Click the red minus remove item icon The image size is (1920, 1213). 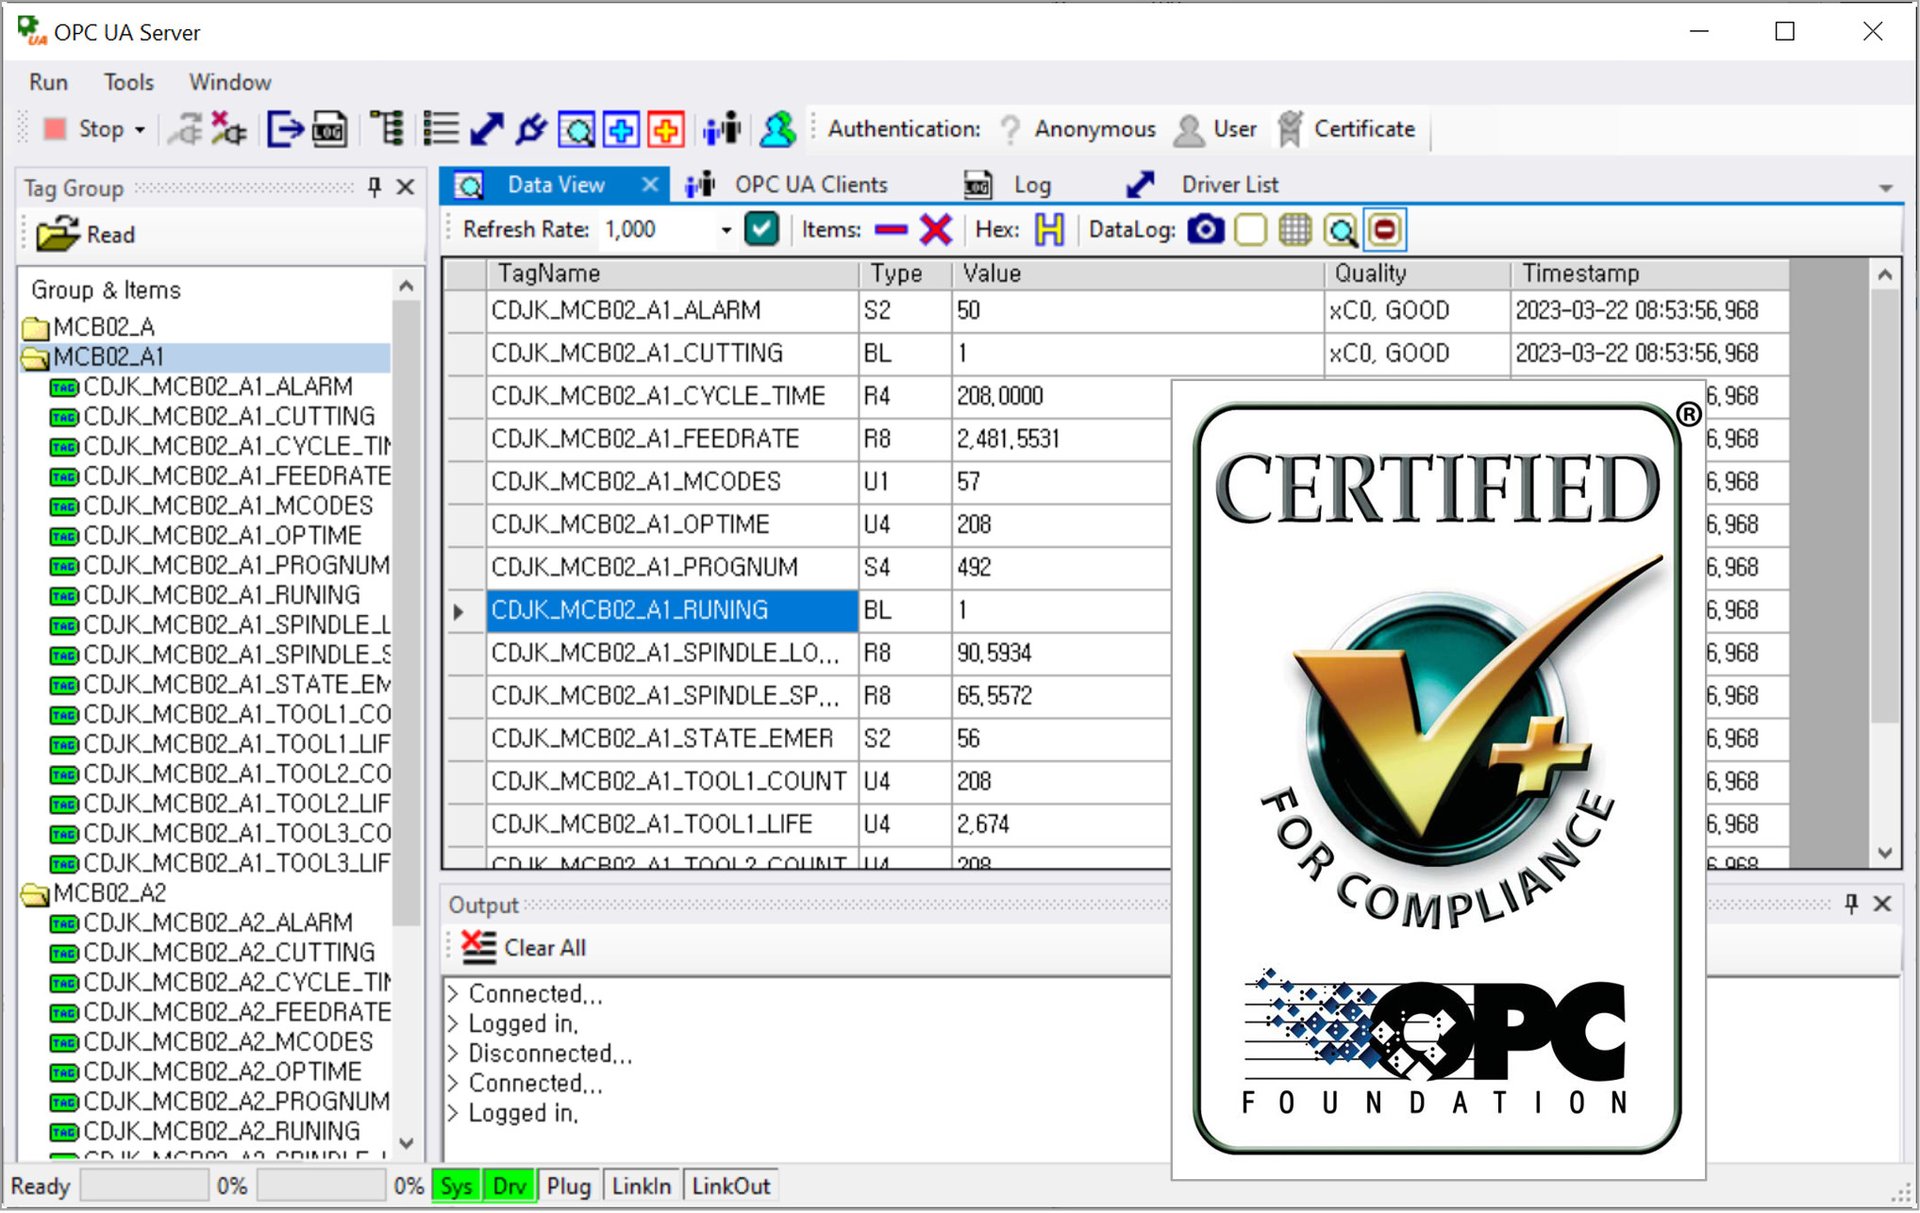(890, 230)
